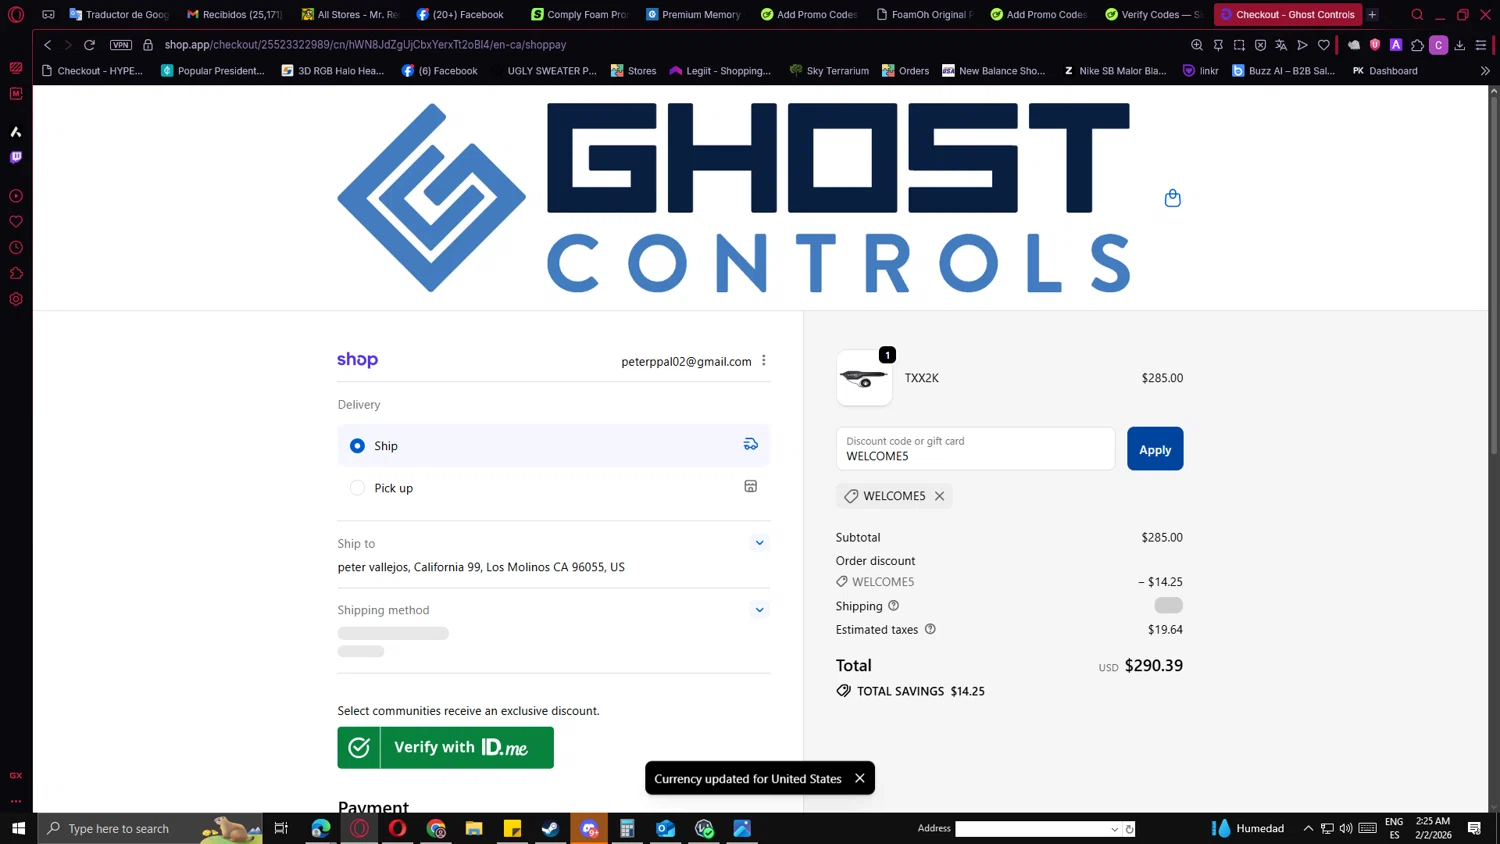Open the taskbar Address dropdown

point(1114,829)
